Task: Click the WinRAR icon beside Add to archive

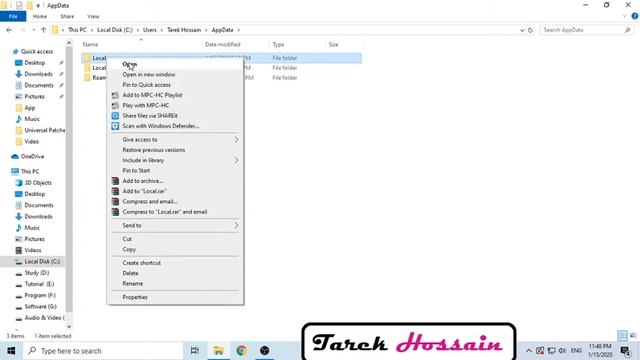Action: click(x=115, y=181)
